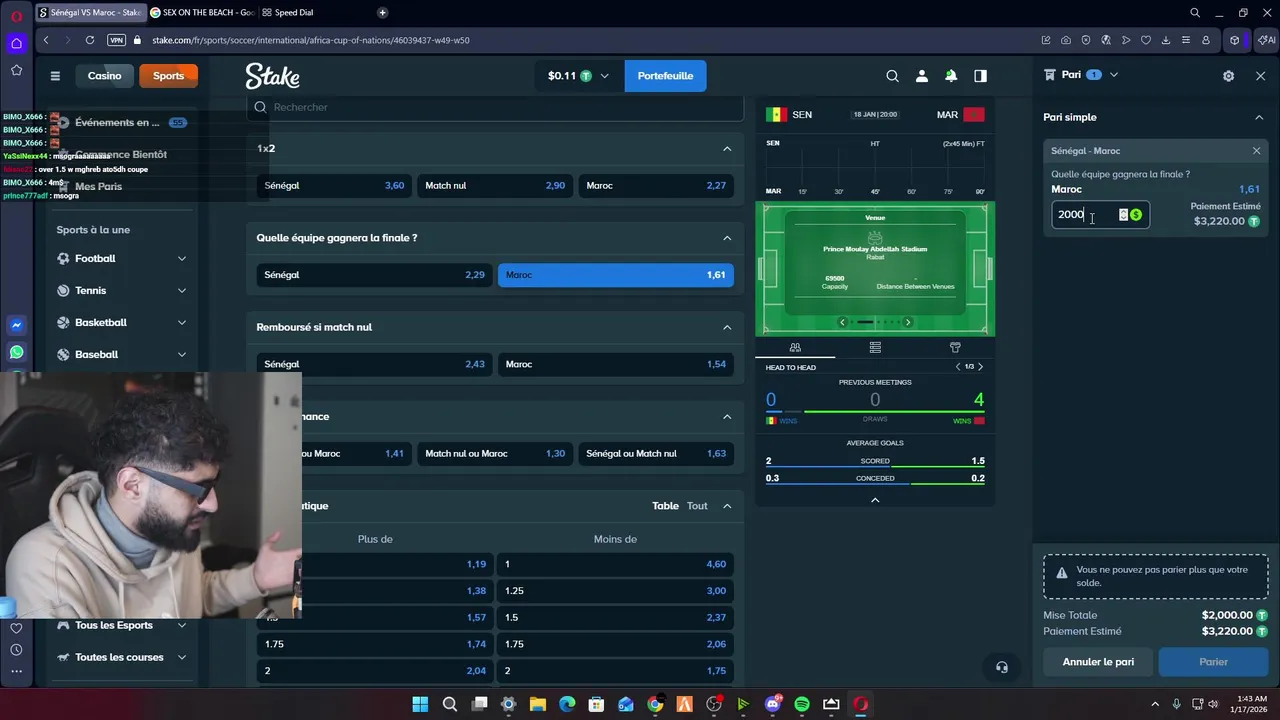Open a new browser tab

(x=383, y=13)
